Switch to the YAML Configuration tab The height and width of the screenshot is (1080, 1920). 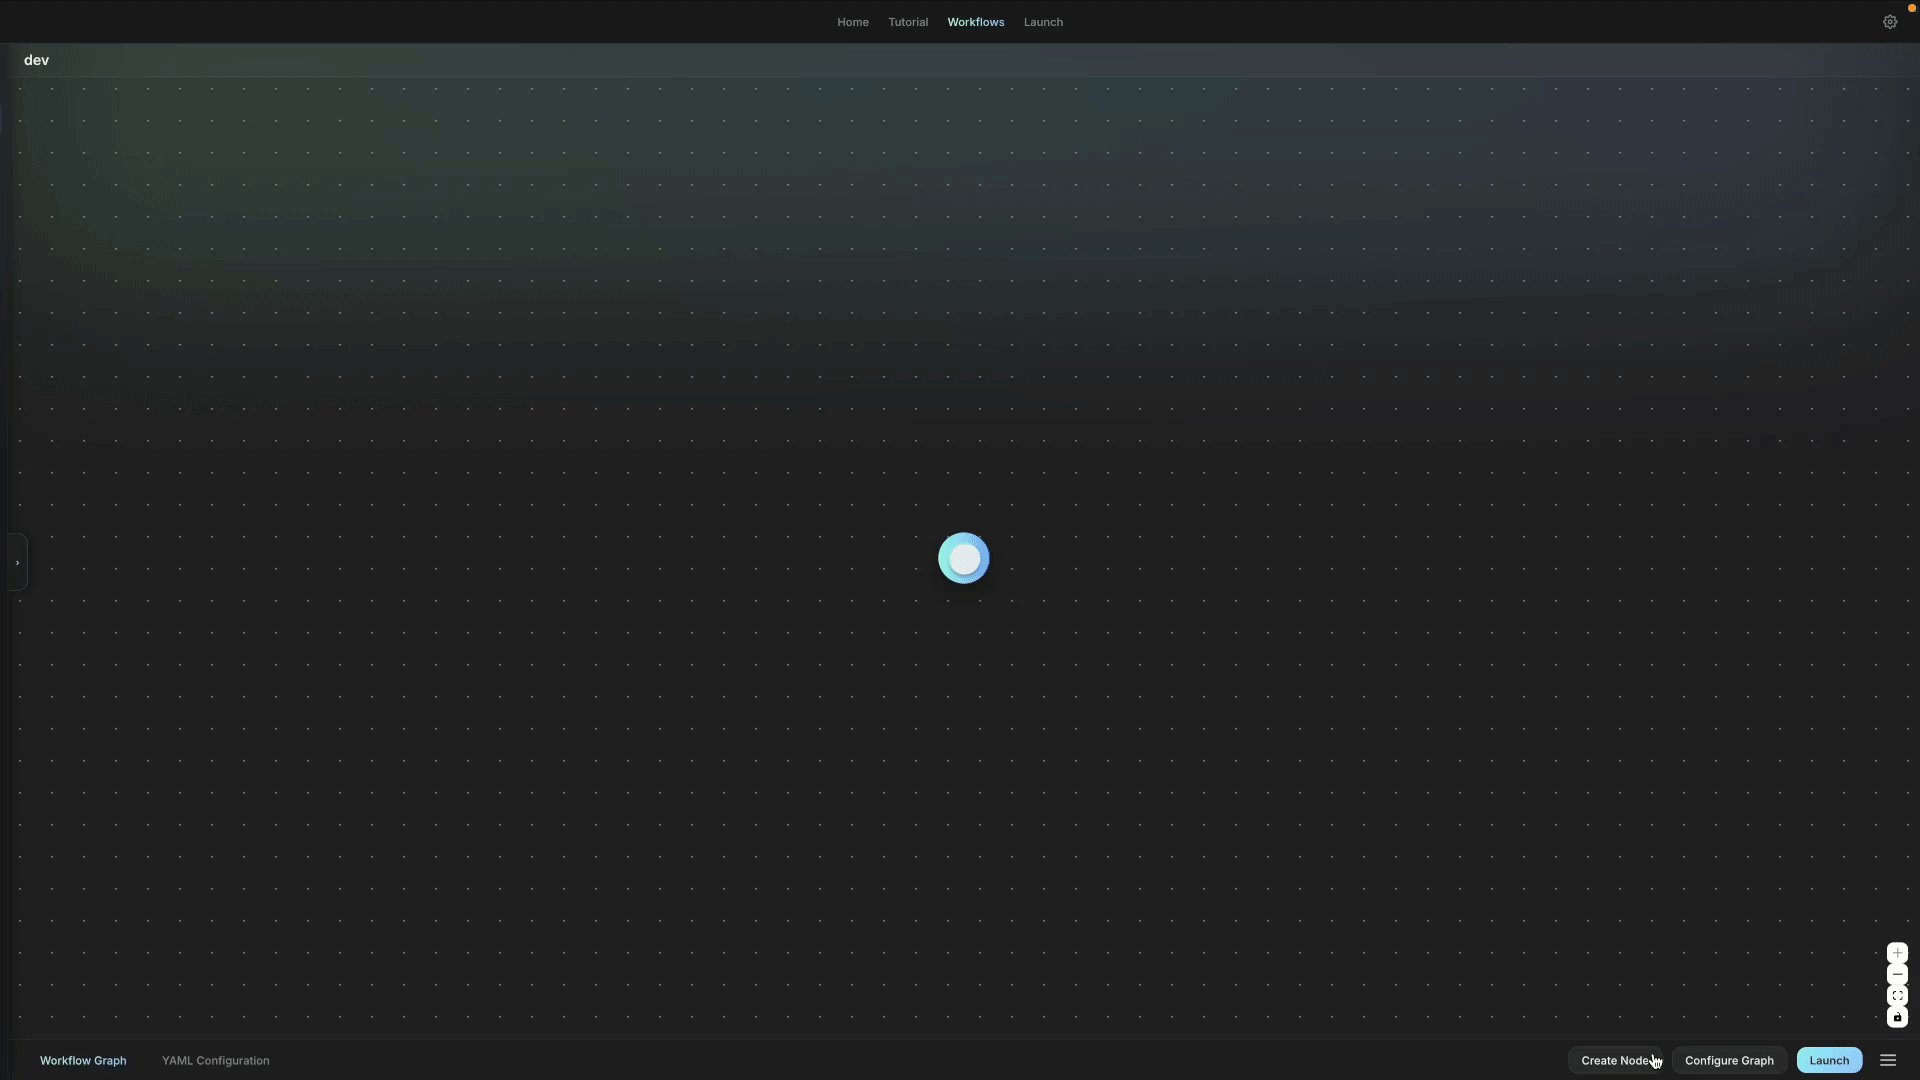215,1061
